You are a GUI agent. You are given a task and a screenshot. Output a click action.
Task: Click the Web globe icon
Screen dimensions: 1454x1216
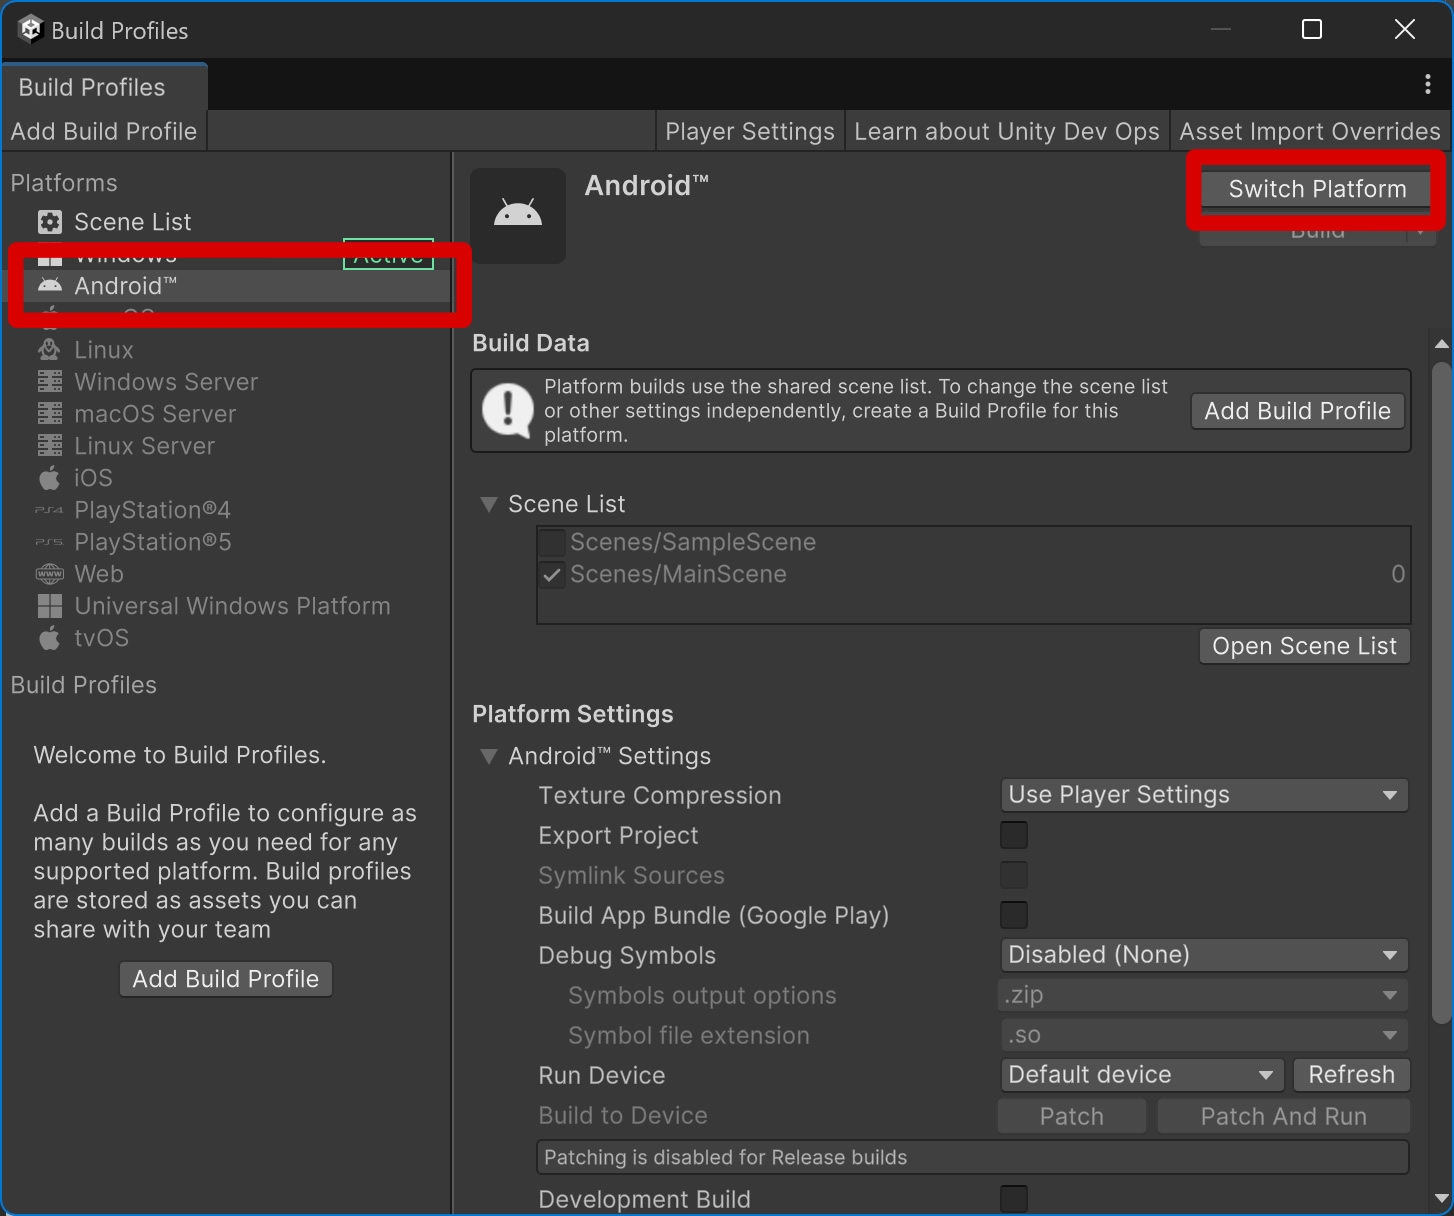point(49,574)
